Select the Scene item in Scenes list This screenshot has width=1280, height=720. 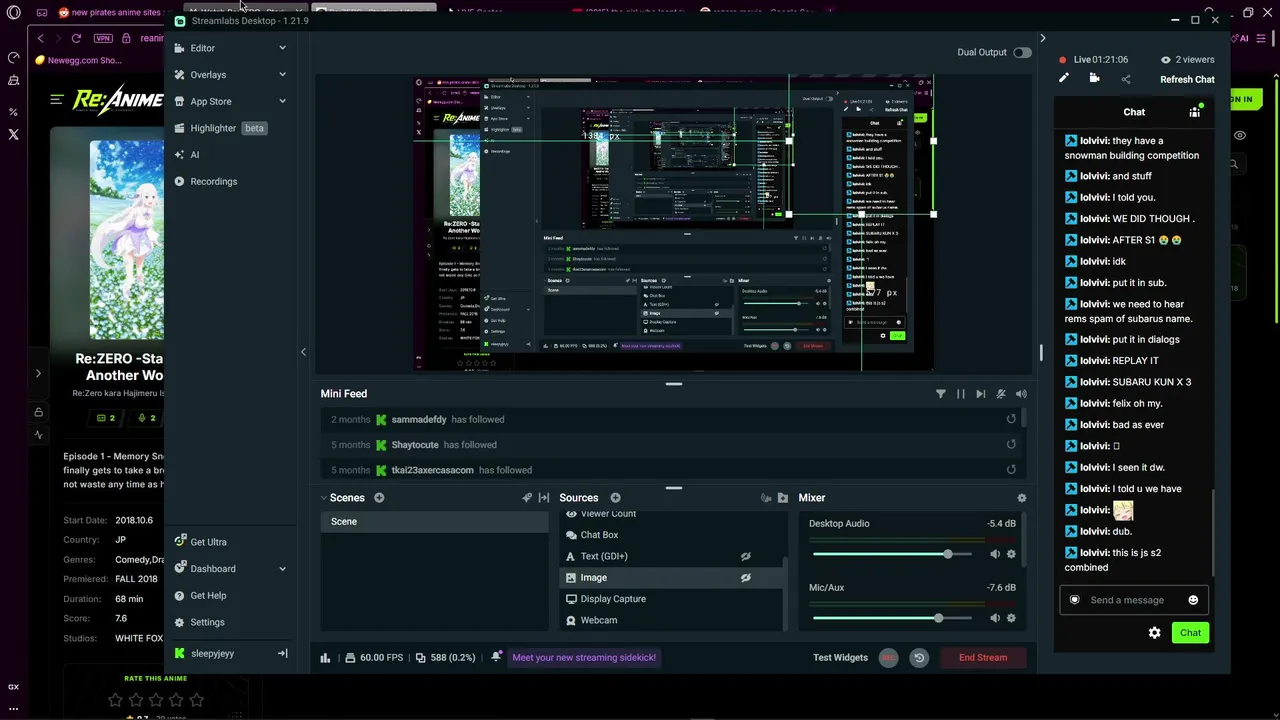pyautogui.click(x=434, y=522)
